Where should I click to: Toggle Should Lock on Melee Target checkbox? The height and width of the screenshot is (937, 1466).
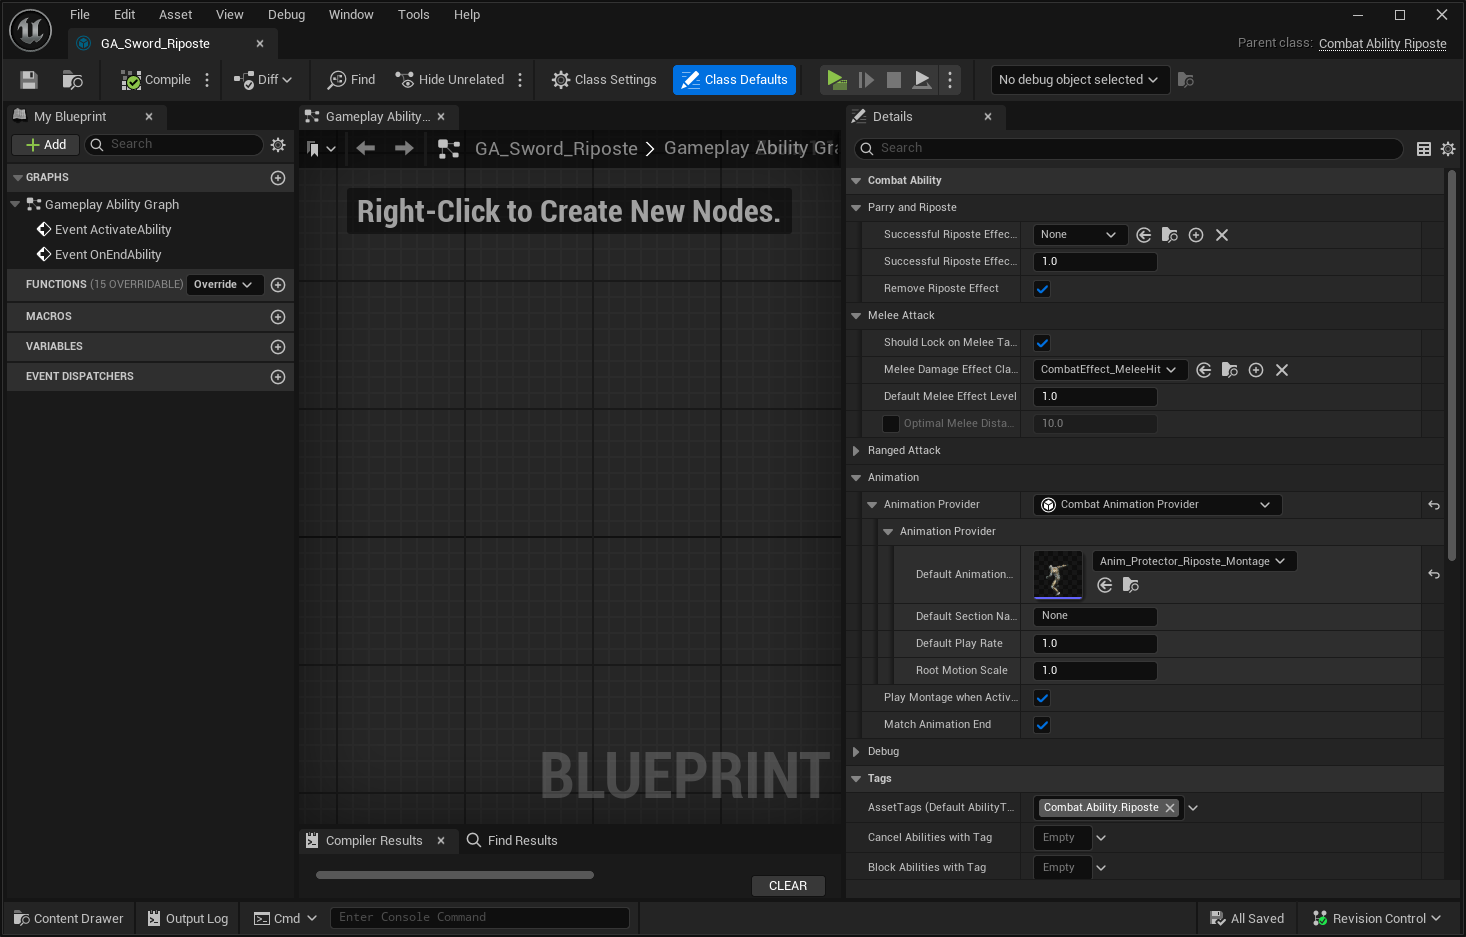click(x=1042, y=343)
